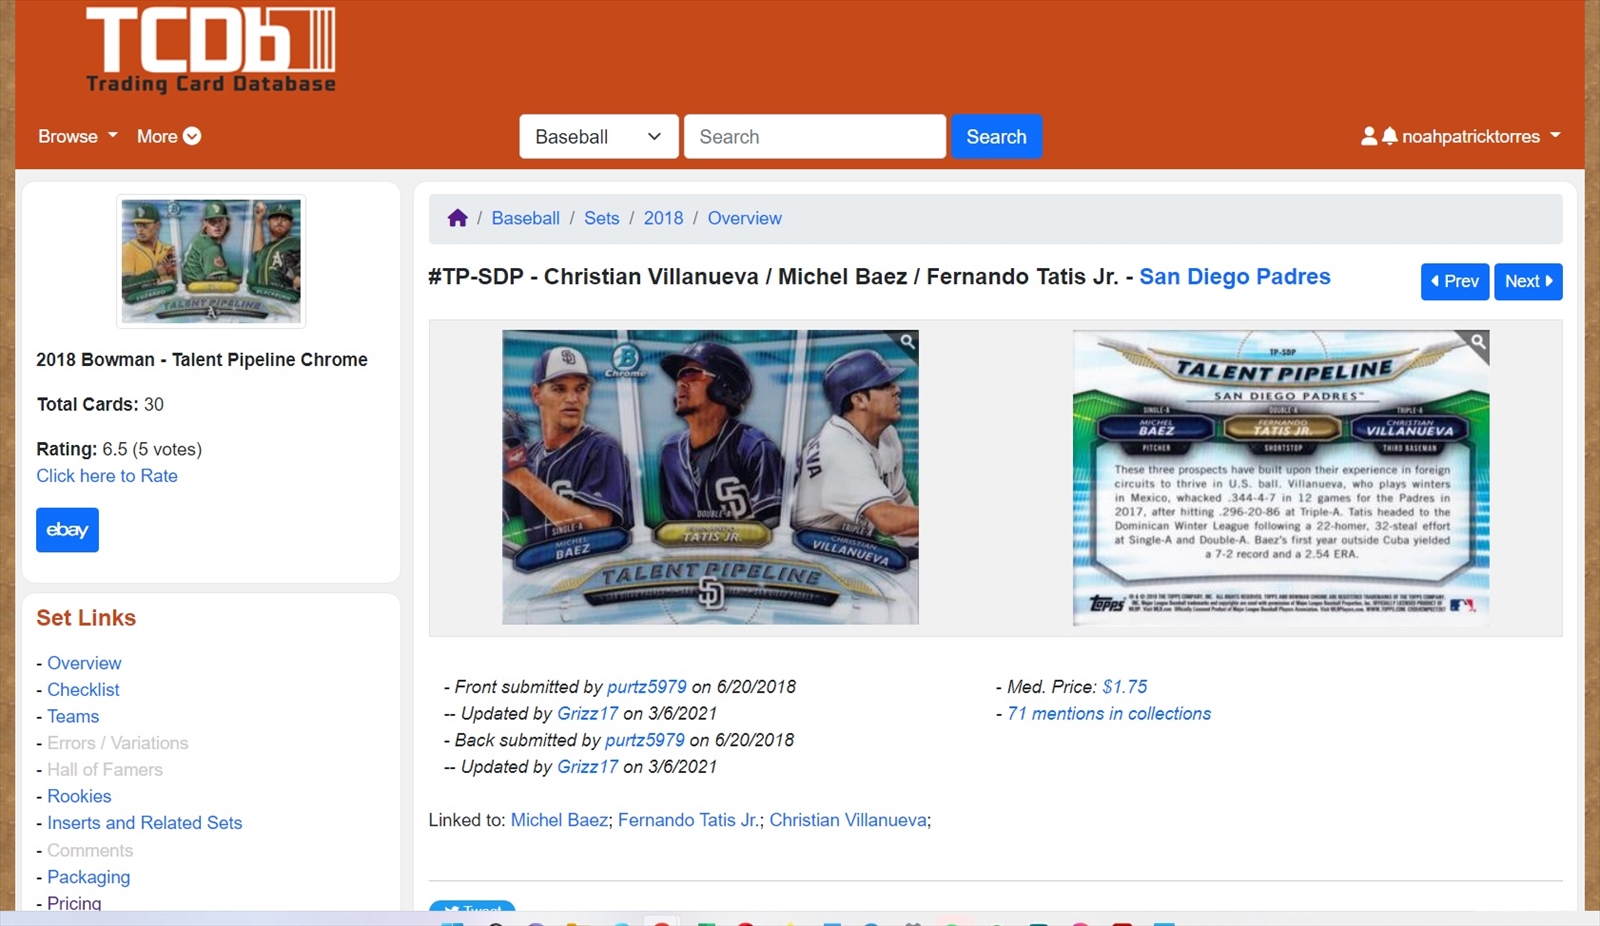Screen dimensions: 1600x926
Task: Go to Baseball breadcrumb link
Action: pyautogui.click(x=525, y=218)
